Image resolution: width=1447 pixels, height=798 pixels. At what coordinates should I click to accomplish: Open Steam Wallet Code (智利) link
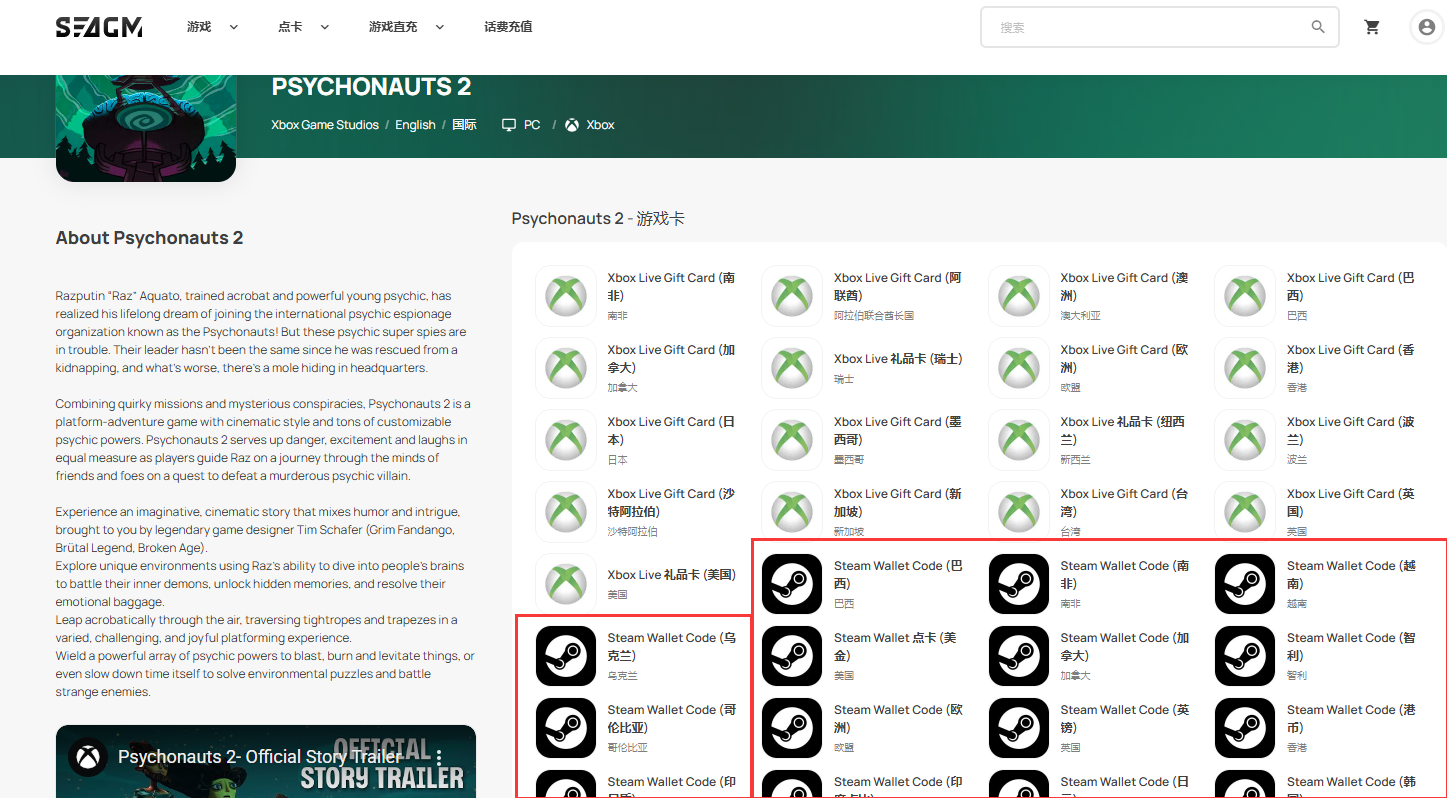pyautogui.click(x=1350, y=646)
